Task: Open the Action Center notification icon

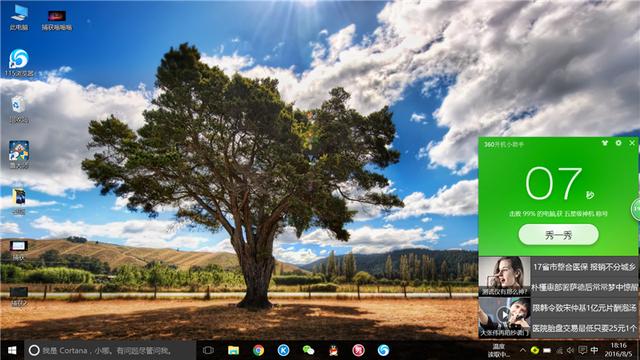Action: coord(582,350)
